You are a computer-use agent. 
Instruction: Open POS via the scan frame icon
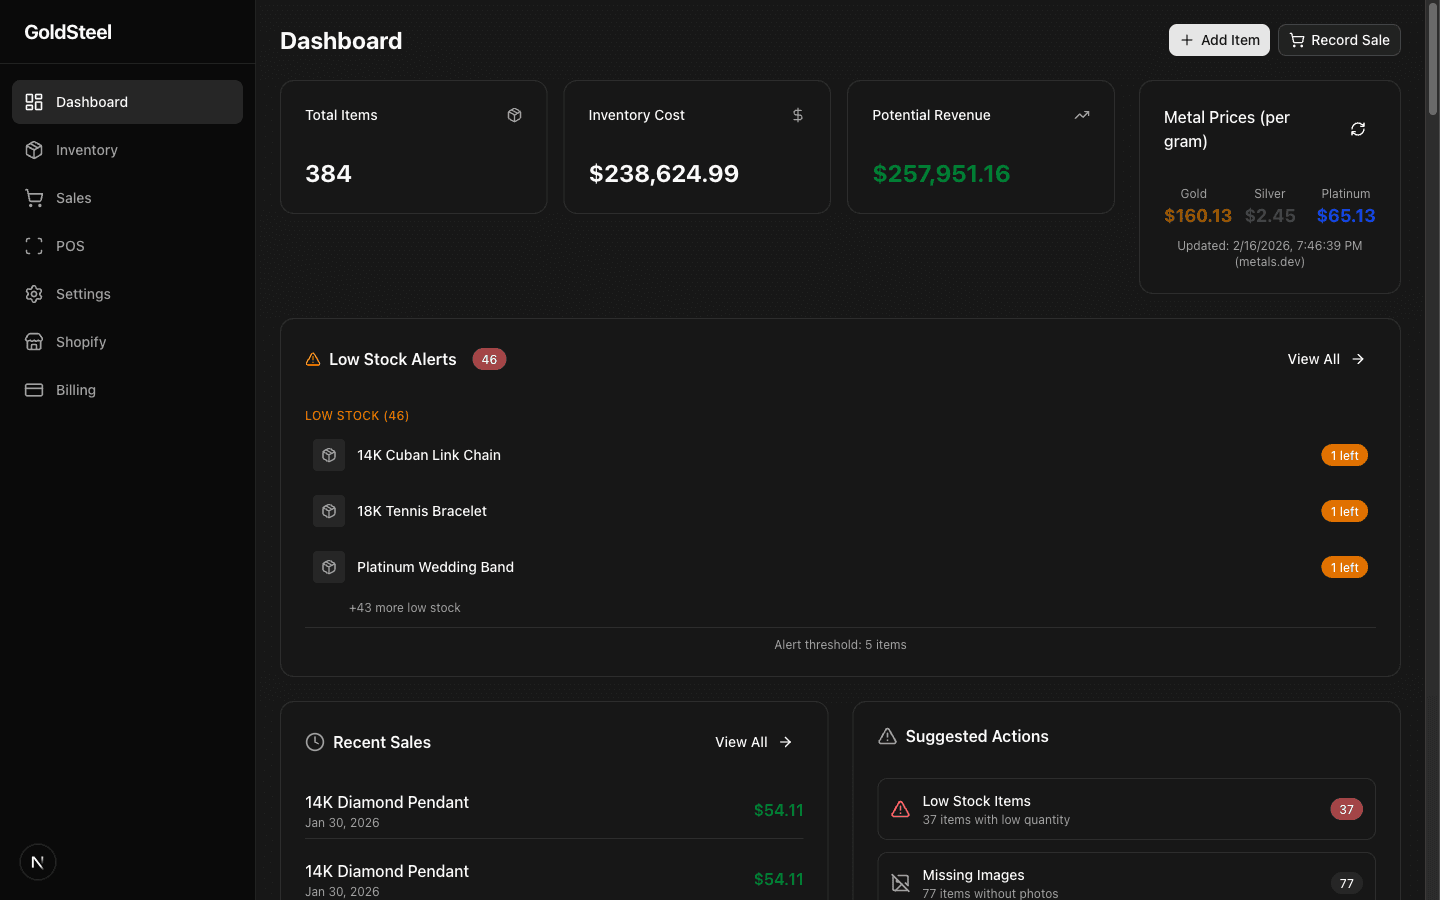(34, 246)
